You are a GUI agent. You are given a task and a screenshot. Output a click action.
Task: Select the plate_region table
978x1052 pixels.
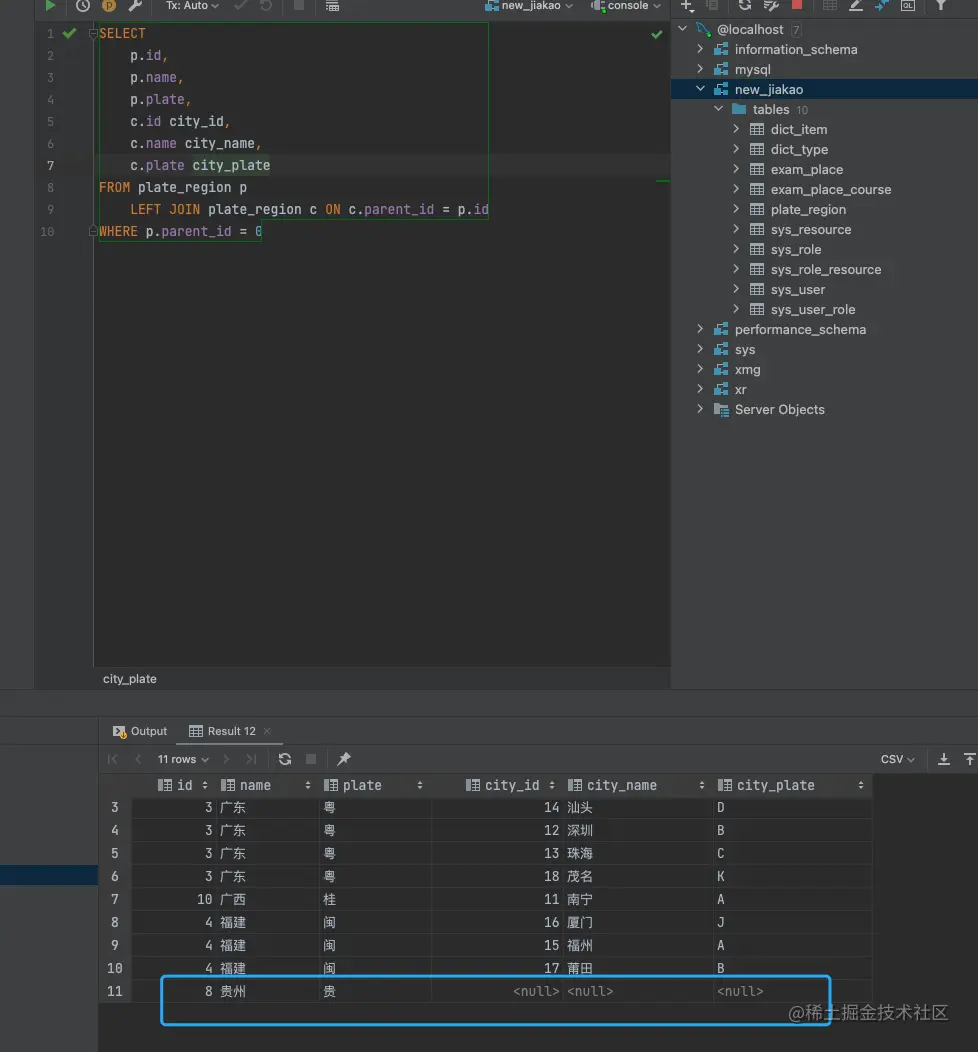pos(808,210)
